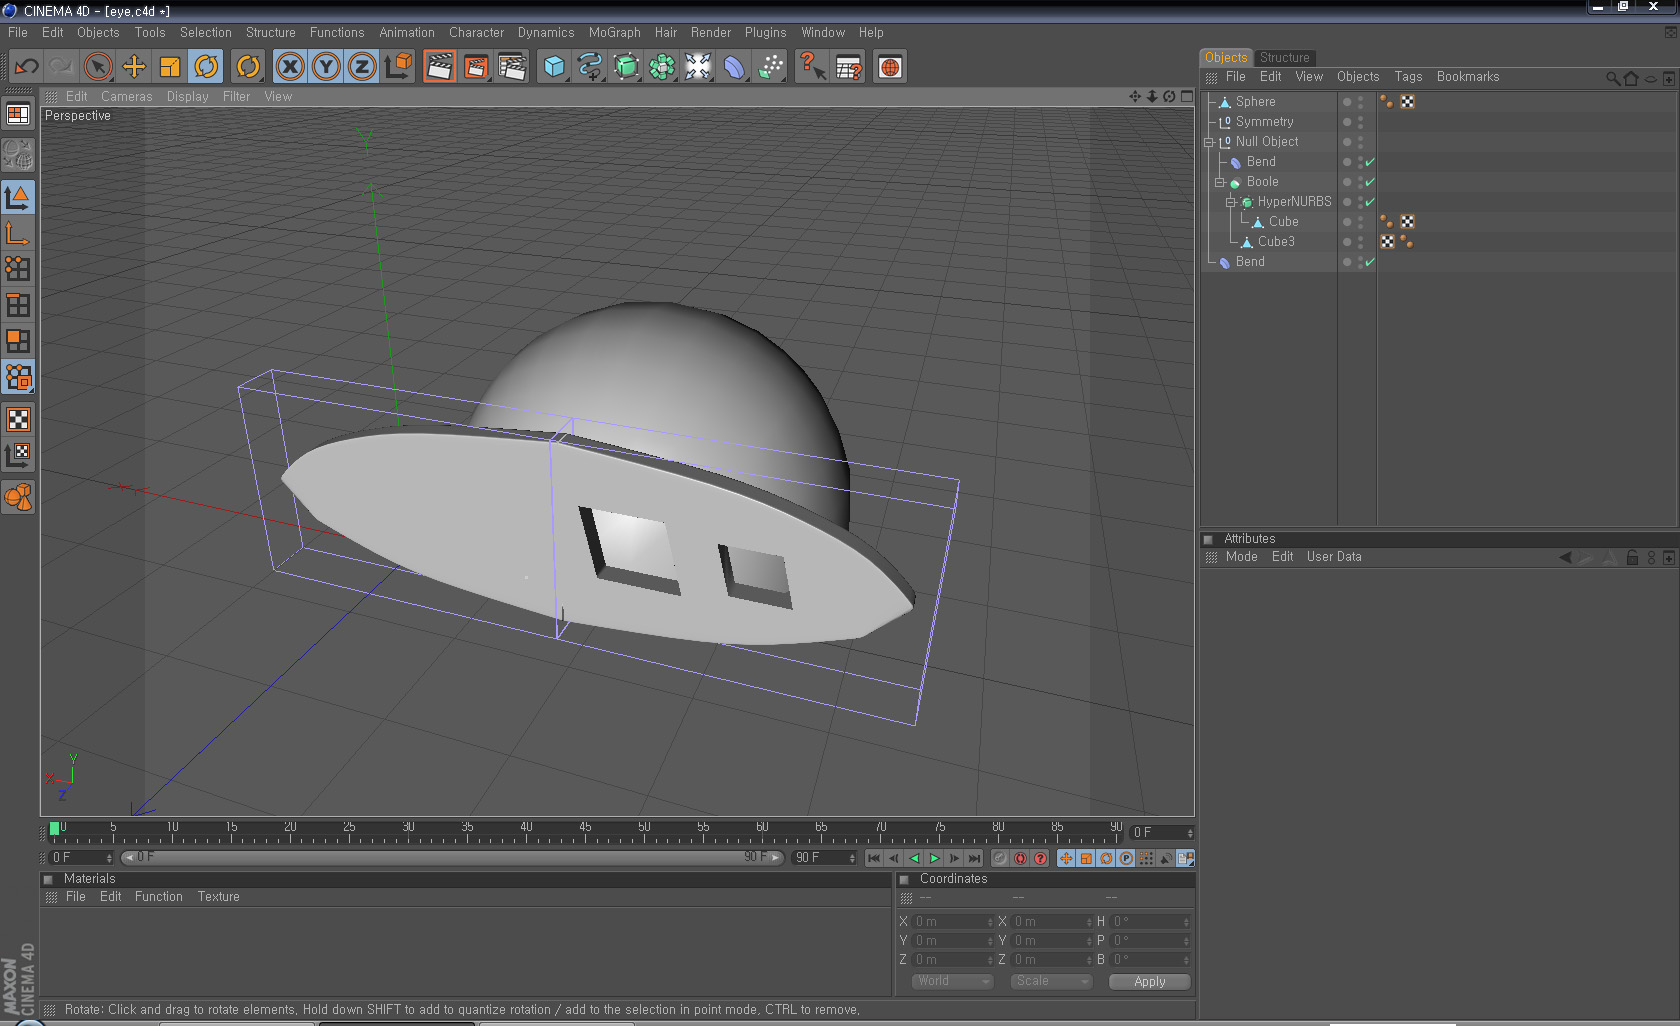Open the World coordinate dropdown
Image resolution: width=1680 pixels, height=1026 pixels.
952,981
